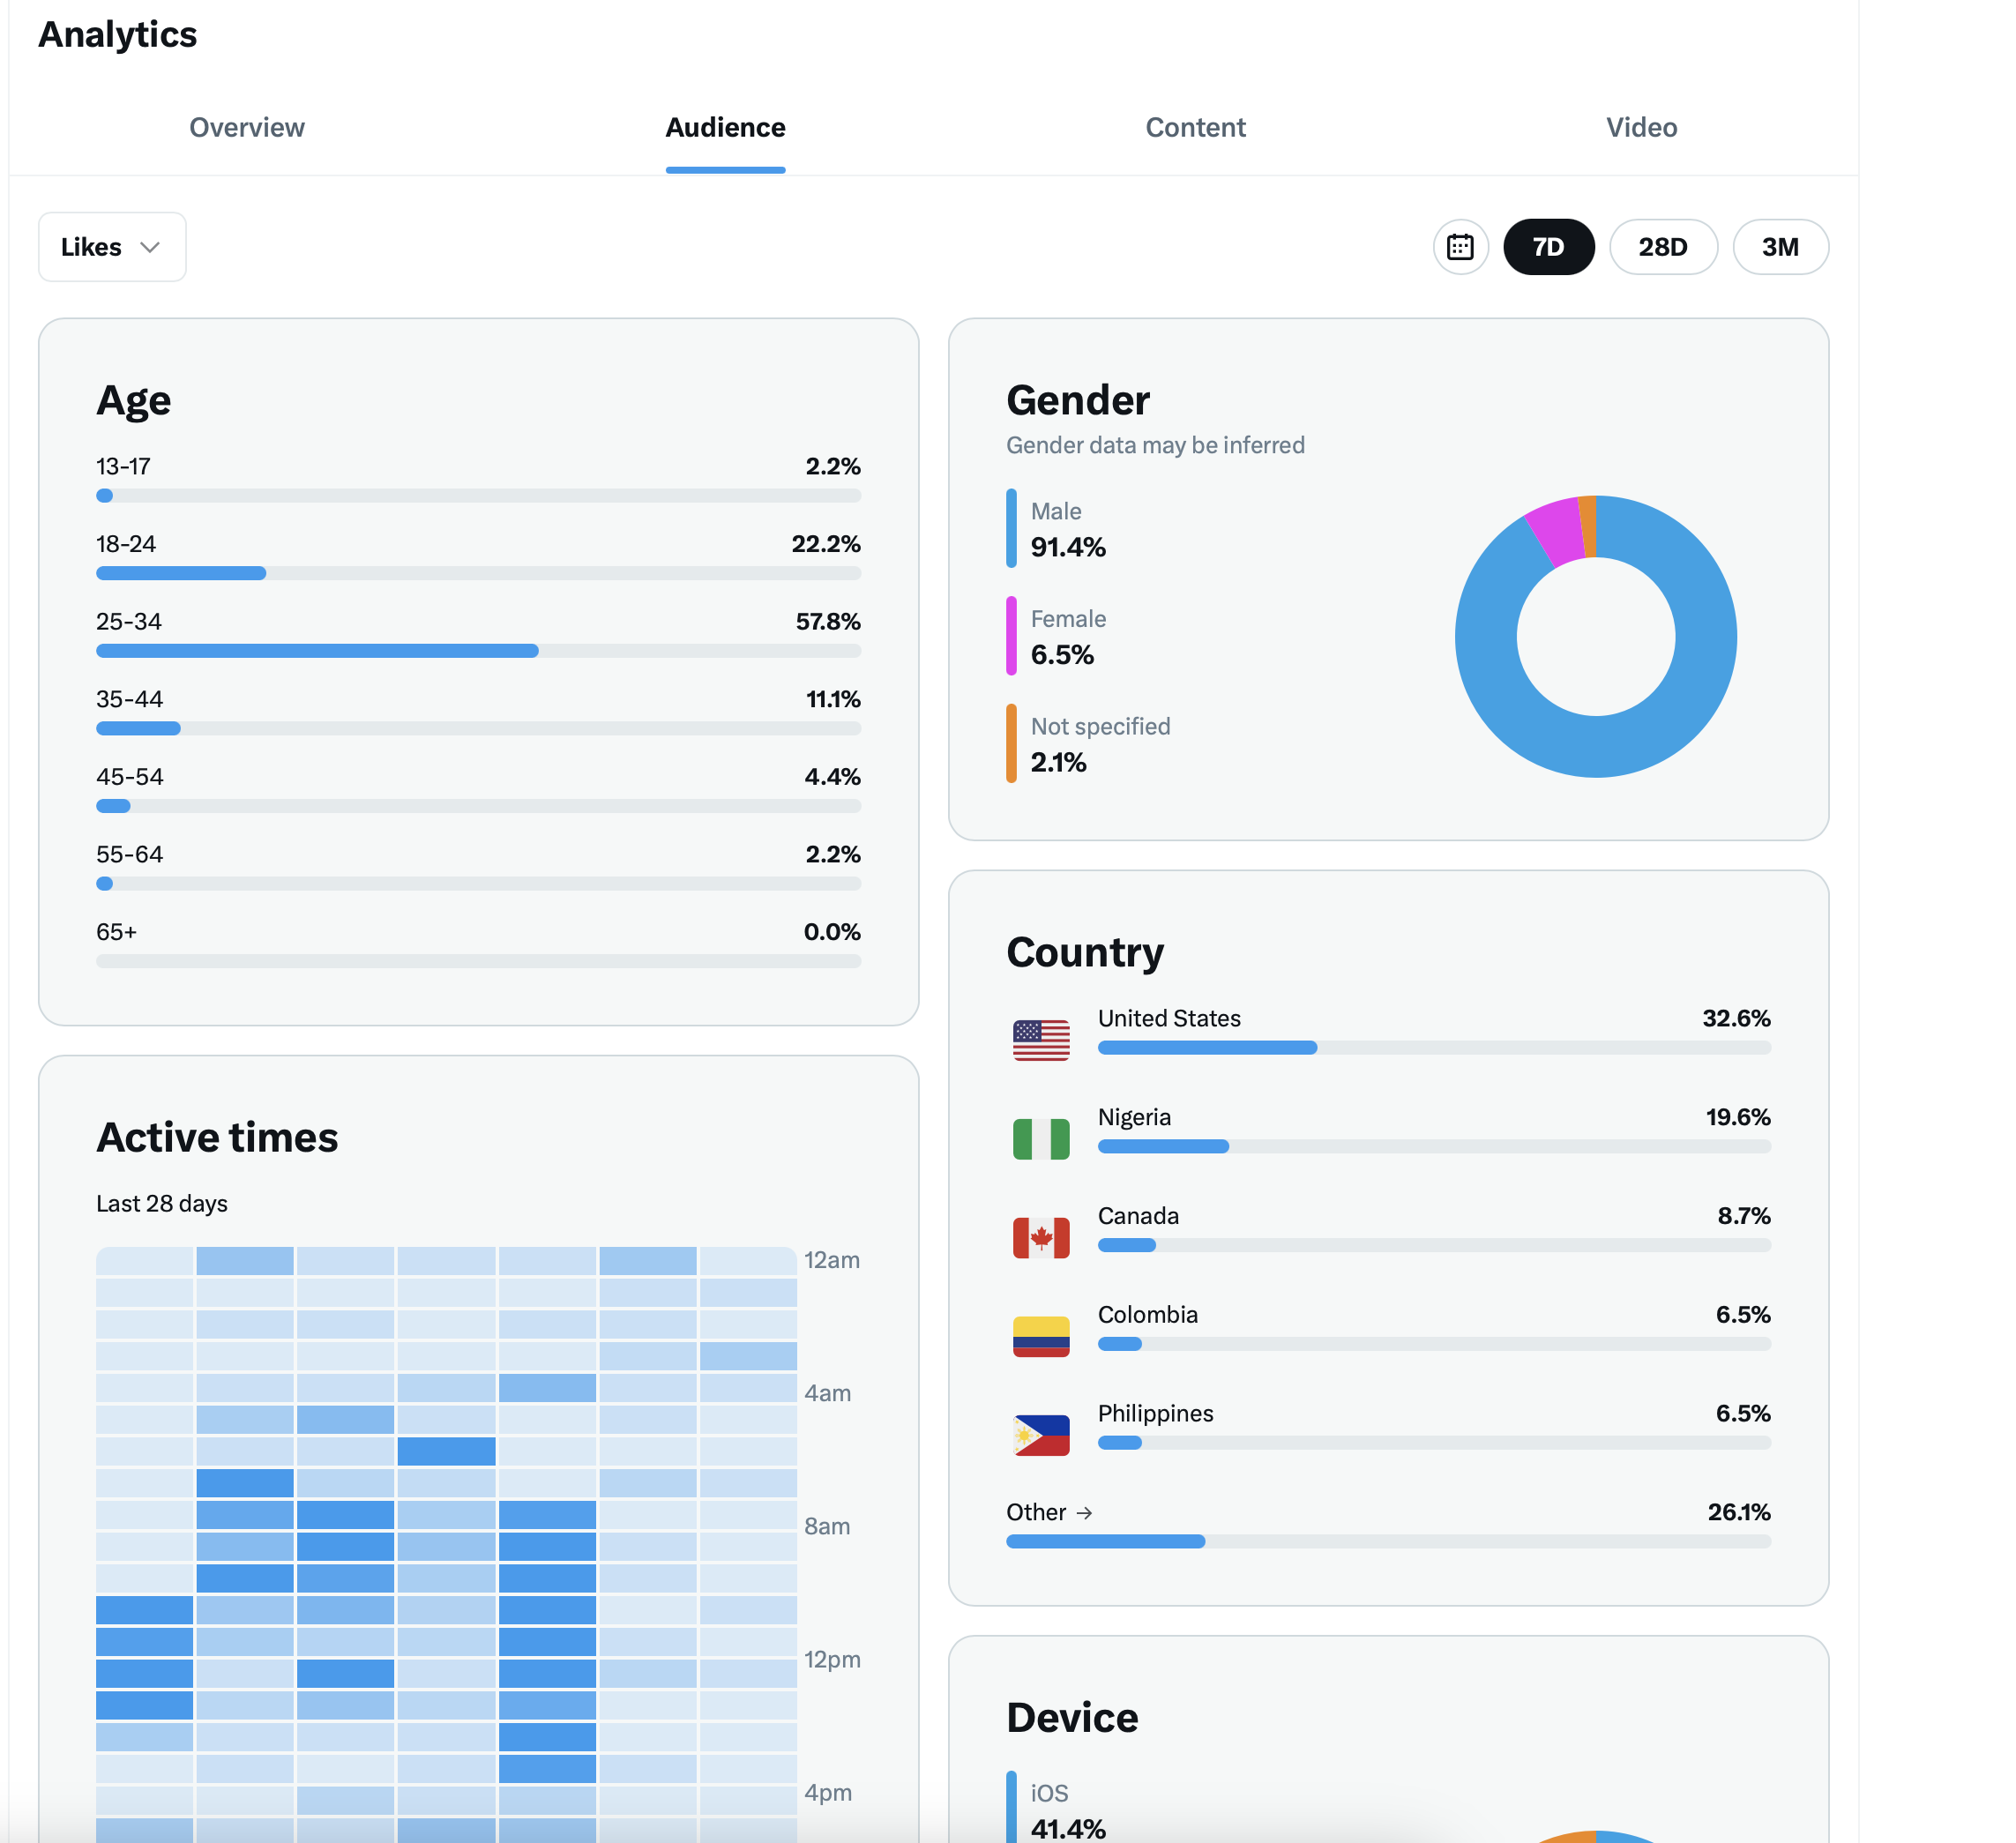2016x1843 pixels.
Task: Open the Likes metric dropdown
Action: click(x=112, y=247)
